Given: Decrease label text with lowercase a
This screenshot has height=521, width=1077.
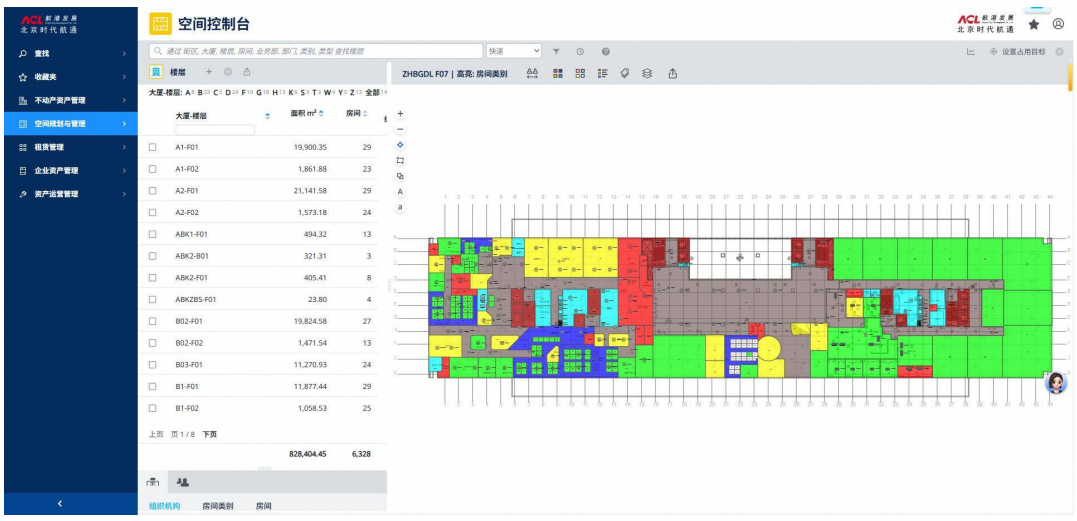Looking at the screenshot, I should click(x=401, y=207).
